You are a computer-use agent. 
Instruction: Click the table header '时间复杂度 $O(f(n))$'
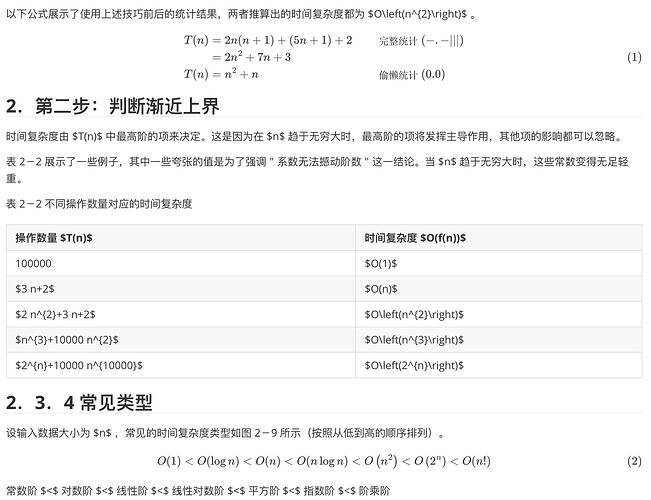click(x=499, y=238)
